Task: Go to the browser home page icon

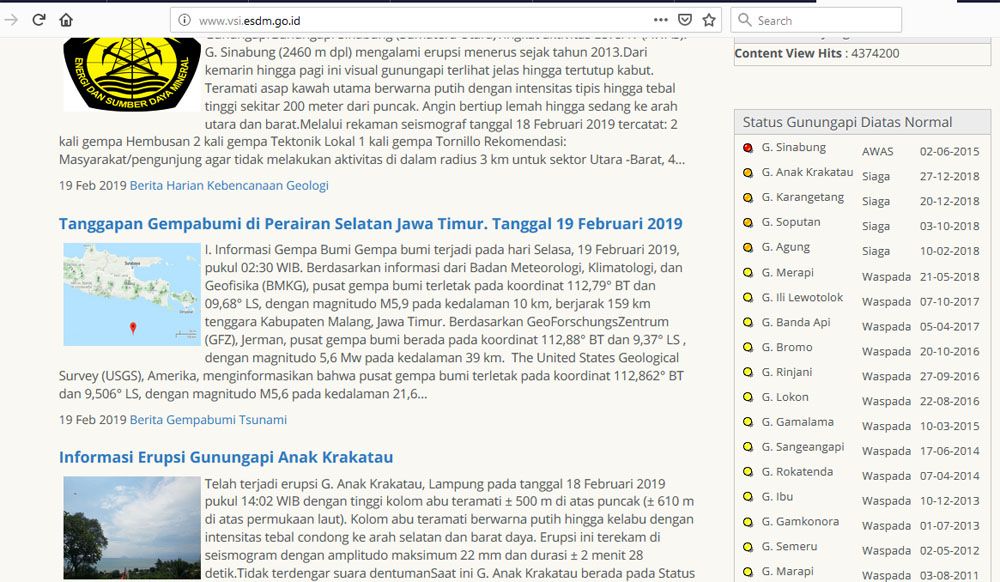Action: [66, 20]
